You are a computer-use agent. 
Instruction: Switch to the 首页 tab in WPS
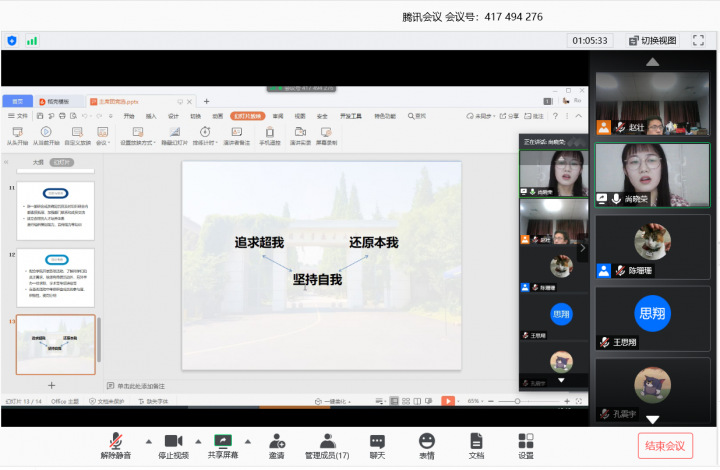17,101
